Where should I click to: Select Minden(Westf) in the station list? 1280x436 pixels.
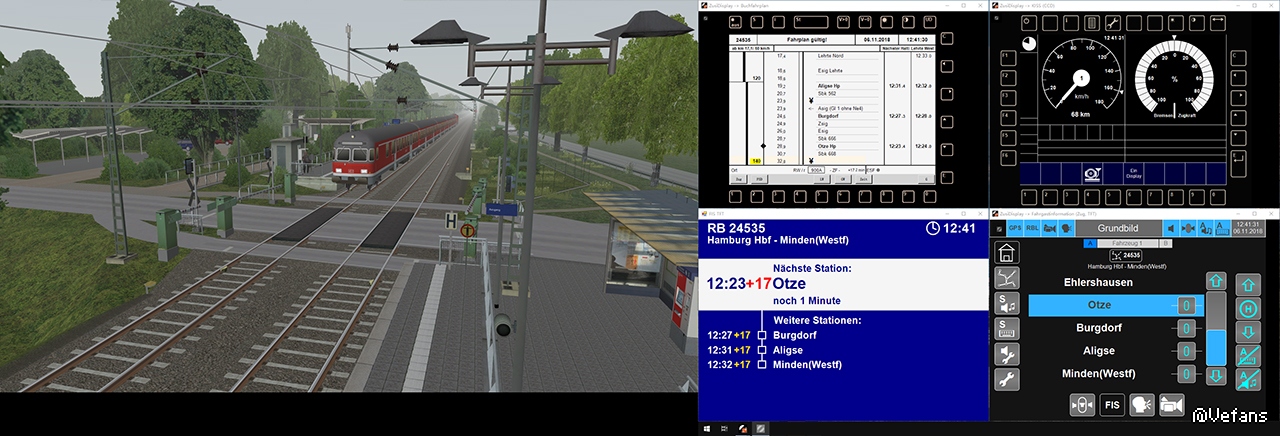click(x=1099, y=374)
